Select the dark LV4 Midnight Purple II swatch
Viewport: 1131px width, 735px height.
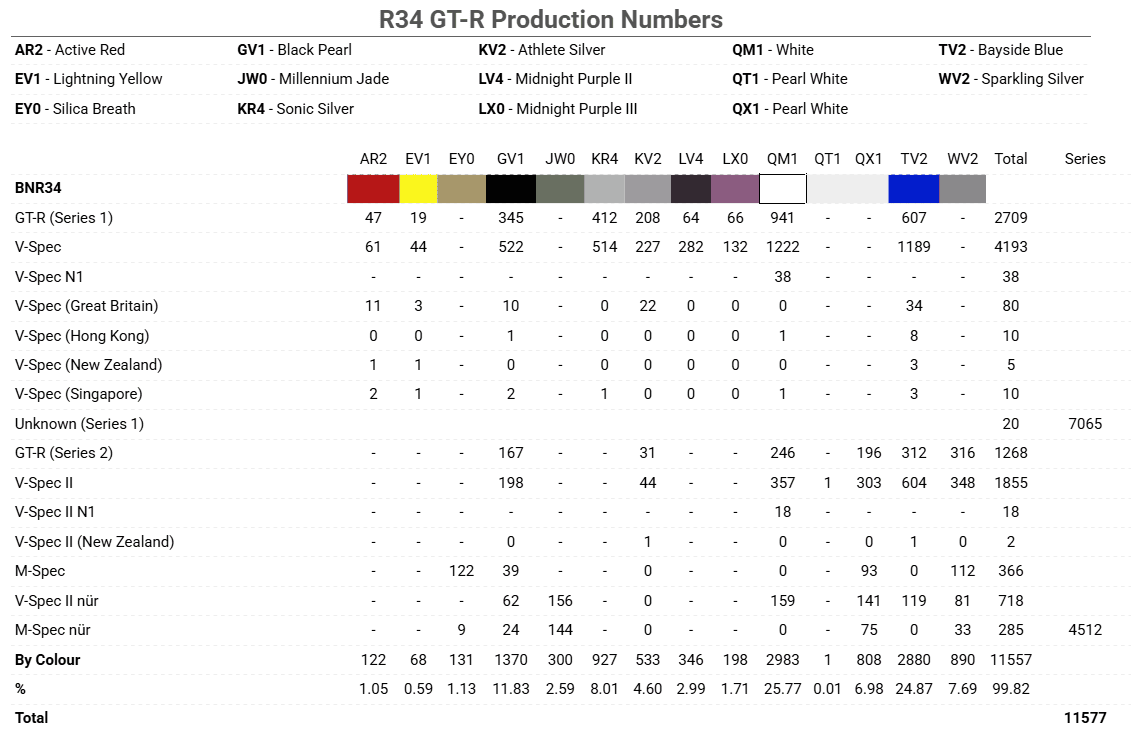(x=690, y=189)
